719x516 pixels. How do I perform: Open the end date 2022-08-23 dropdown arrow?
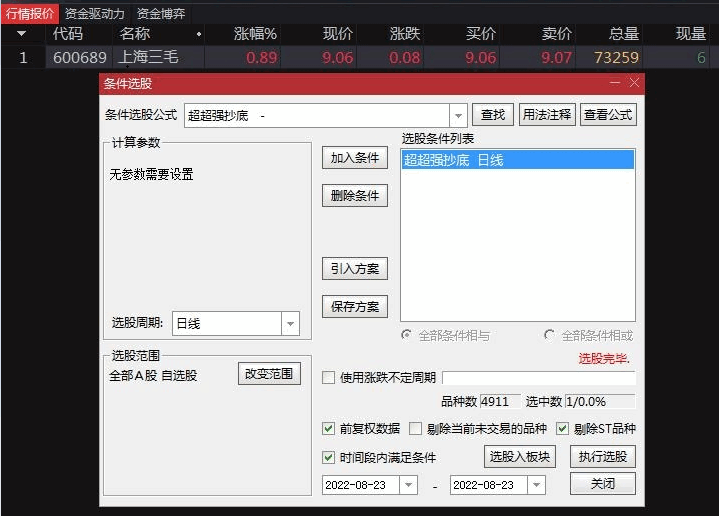point(536,485)
